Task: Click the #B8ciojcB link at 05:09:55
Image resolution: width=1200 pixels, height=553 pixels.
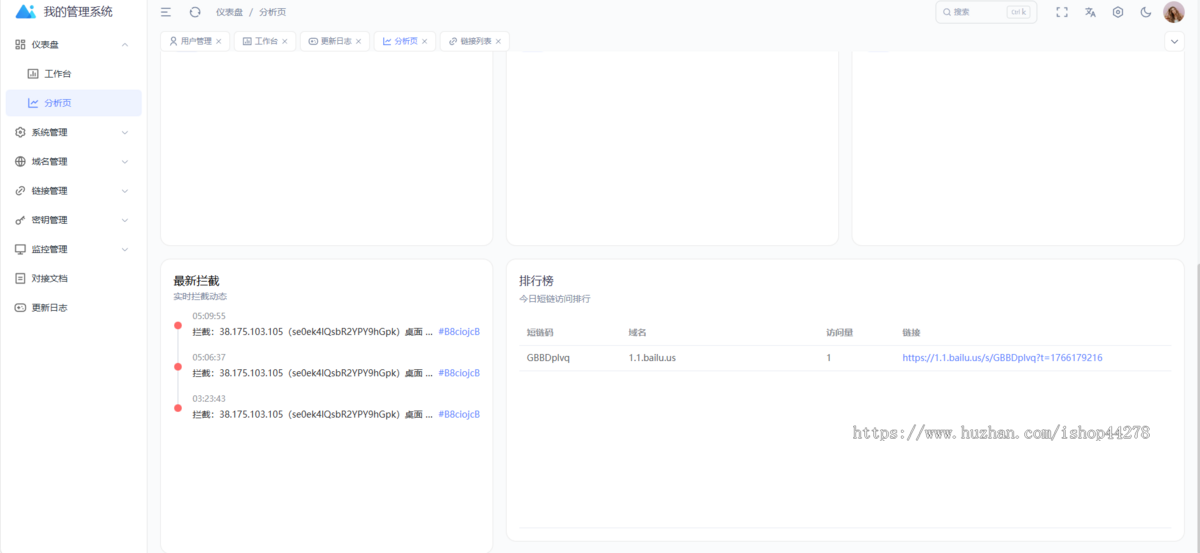Action: click(x=459, y=332)
